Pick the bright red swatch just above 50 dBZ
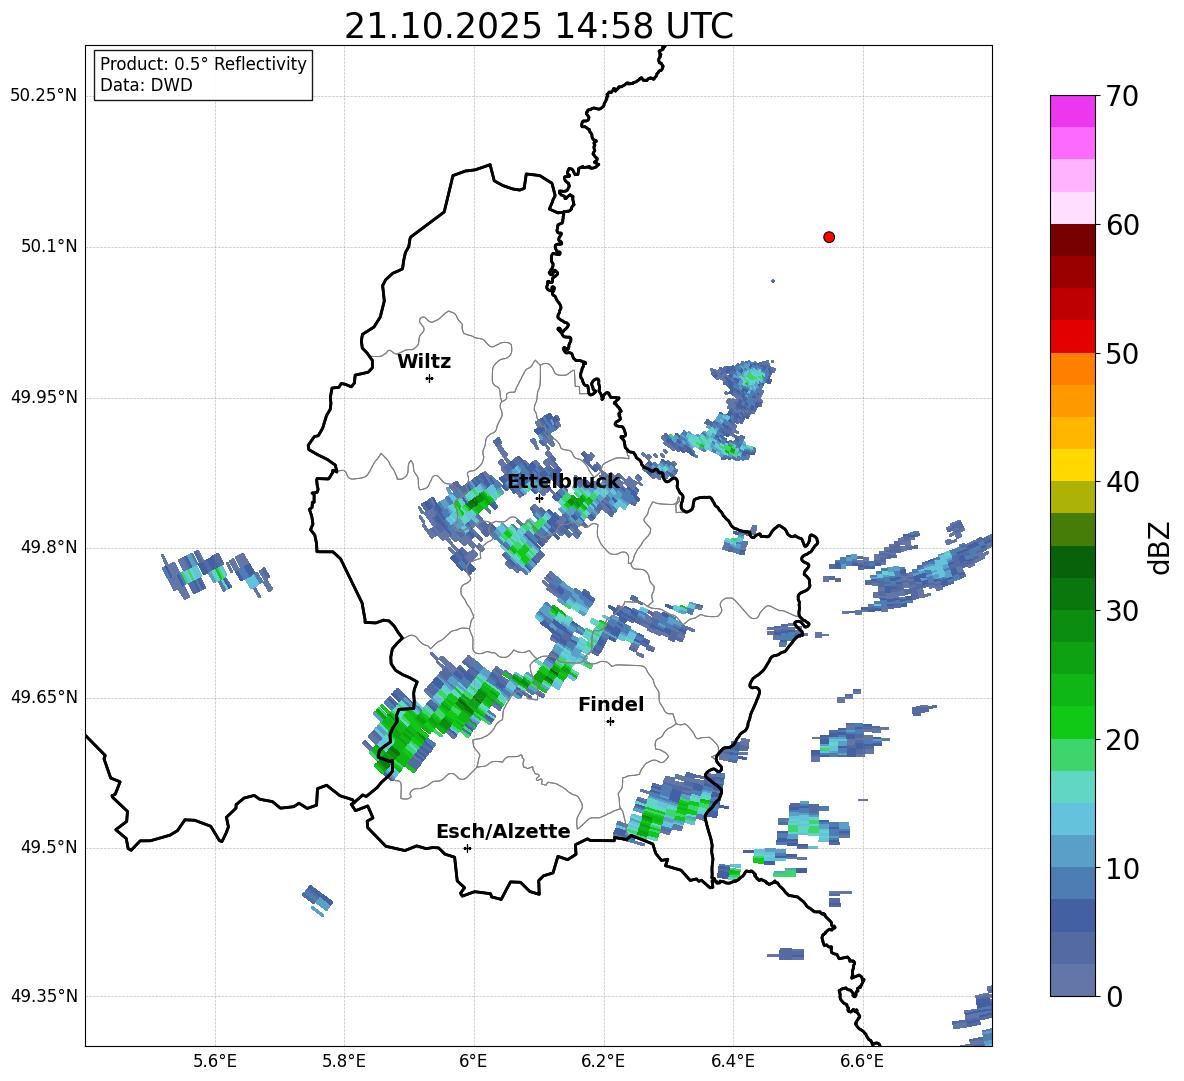This screenshot has width=1184, height=1081. click(1073, 337)
